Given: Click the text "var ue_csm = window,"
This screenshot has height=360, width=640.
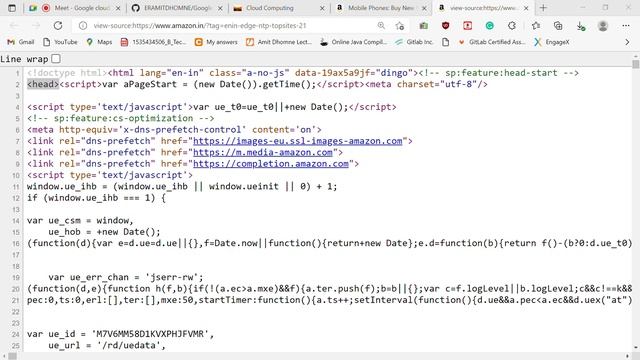Looking at the screenshot, I should (x=80, y=220).
